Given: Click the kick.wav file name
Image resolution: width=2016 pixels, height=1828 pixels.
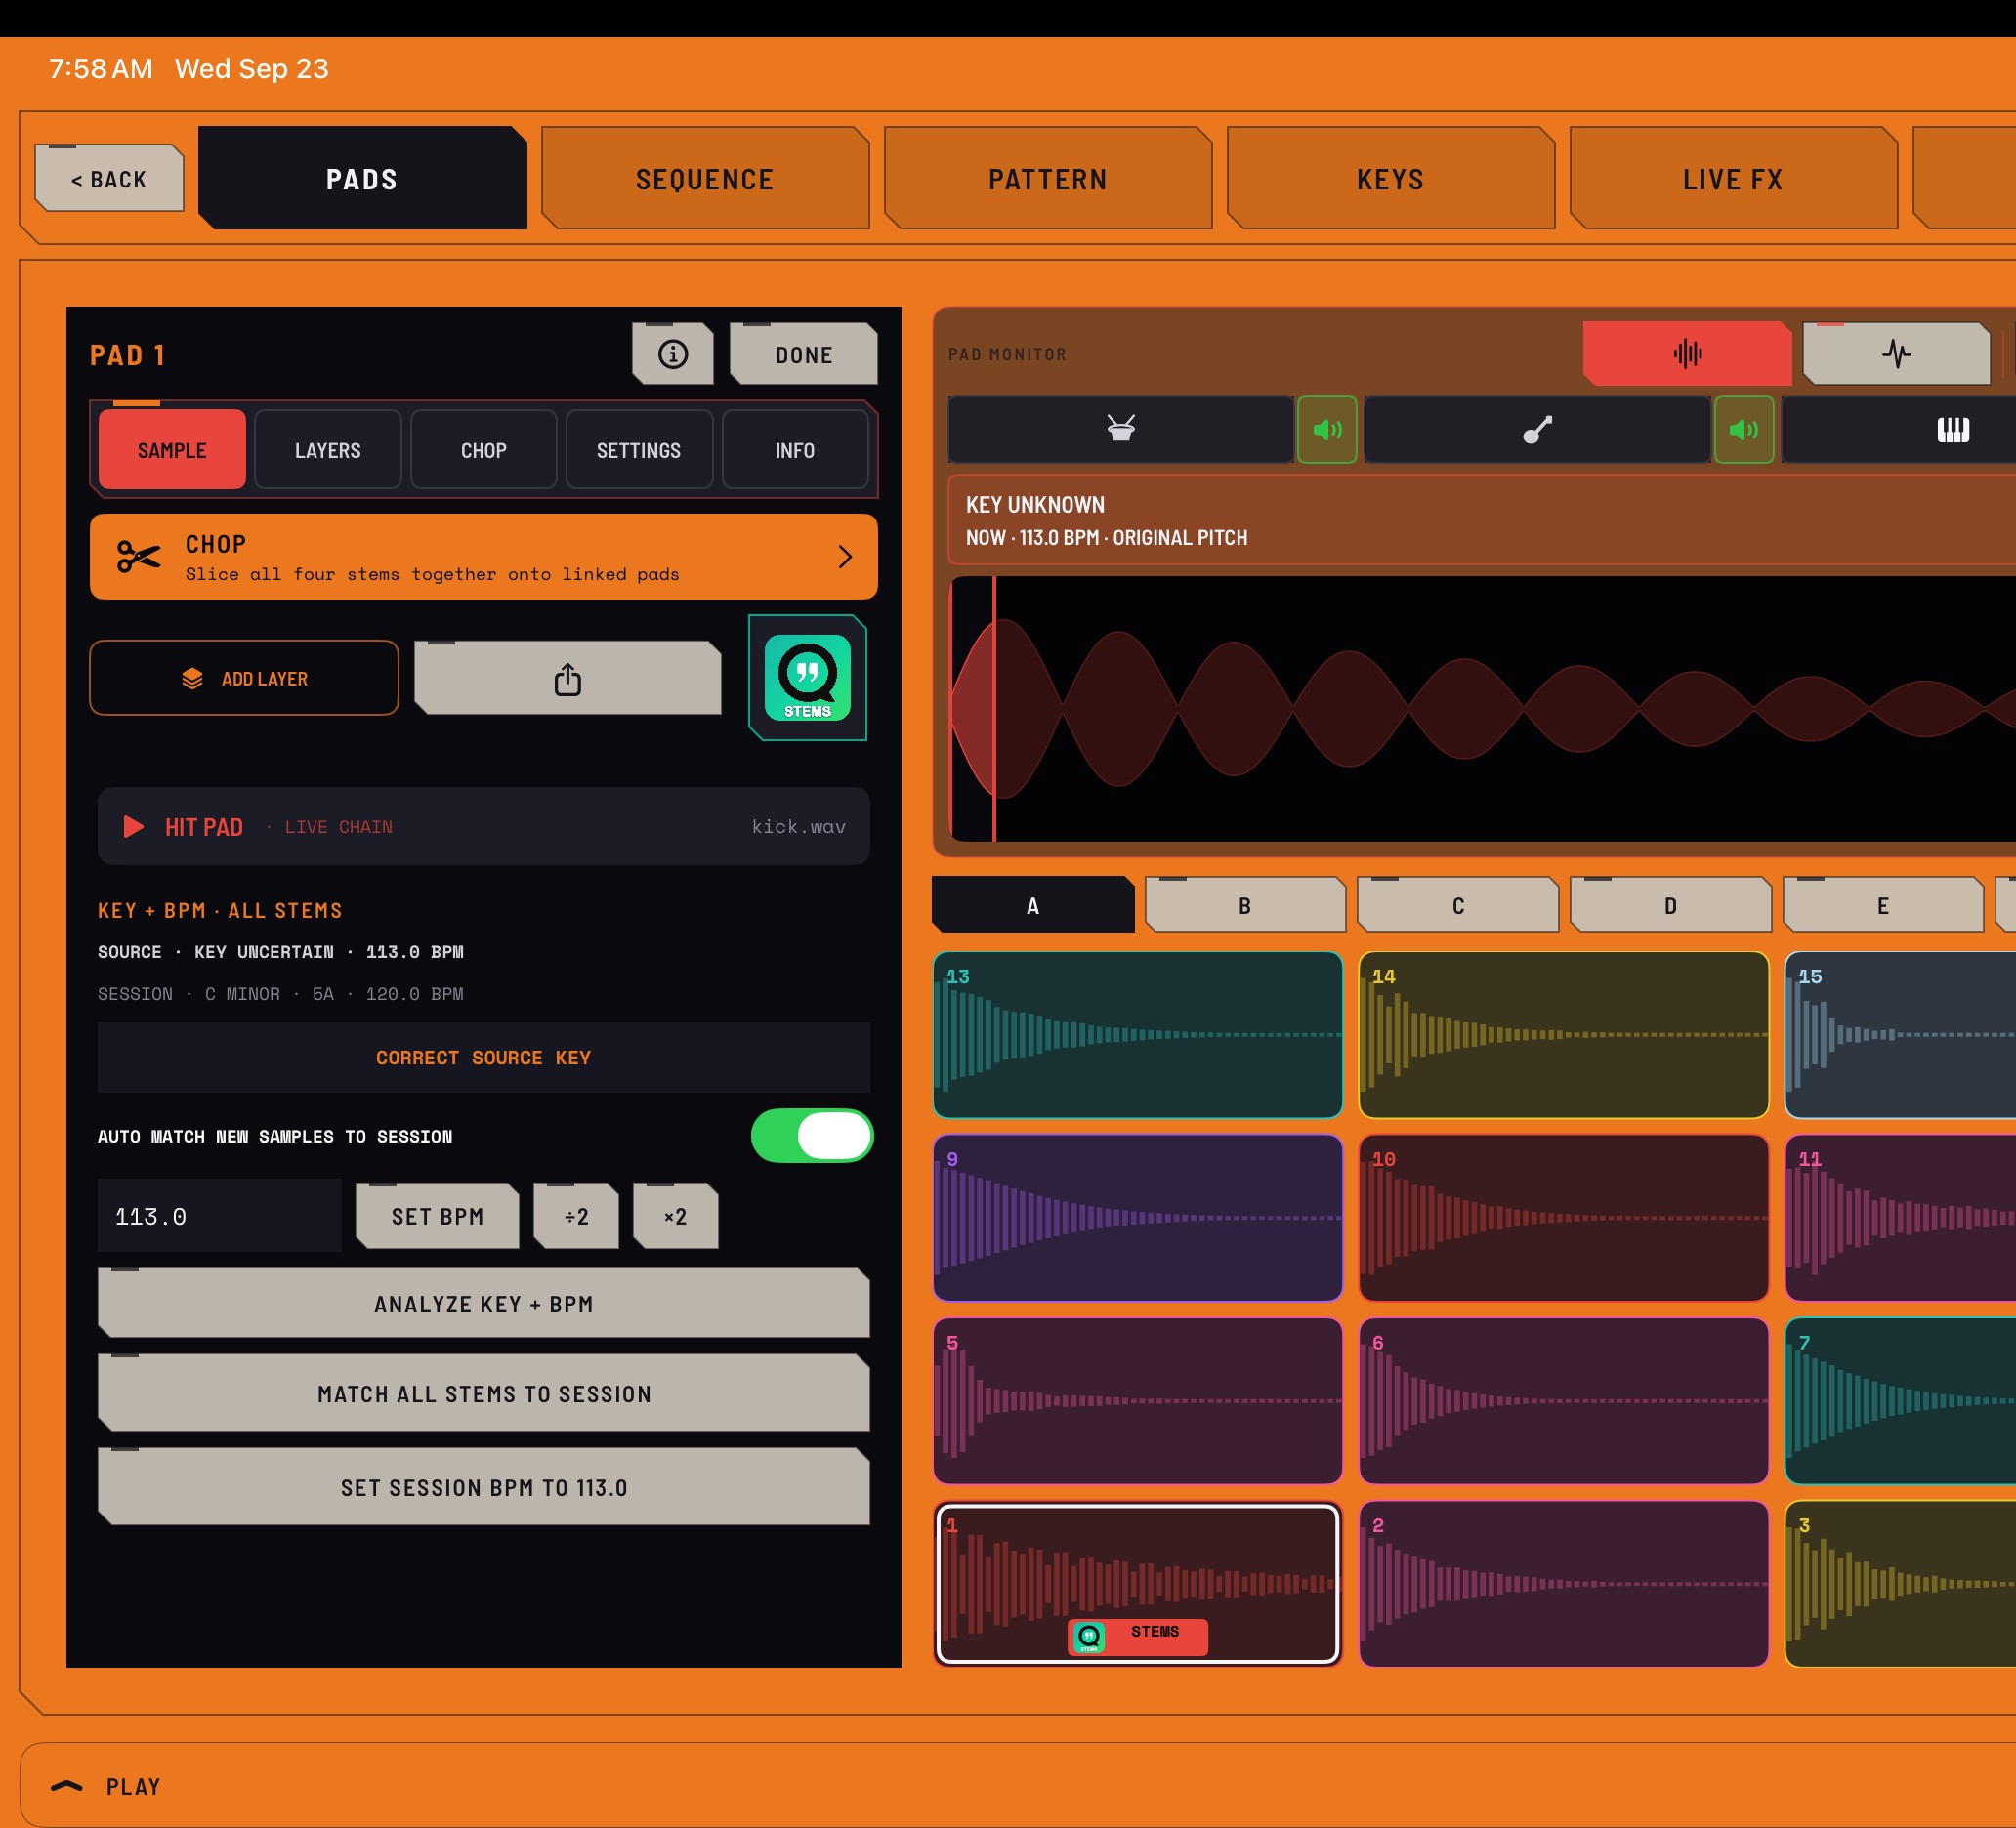Looking at the screenshot, I should coord(798,826).
